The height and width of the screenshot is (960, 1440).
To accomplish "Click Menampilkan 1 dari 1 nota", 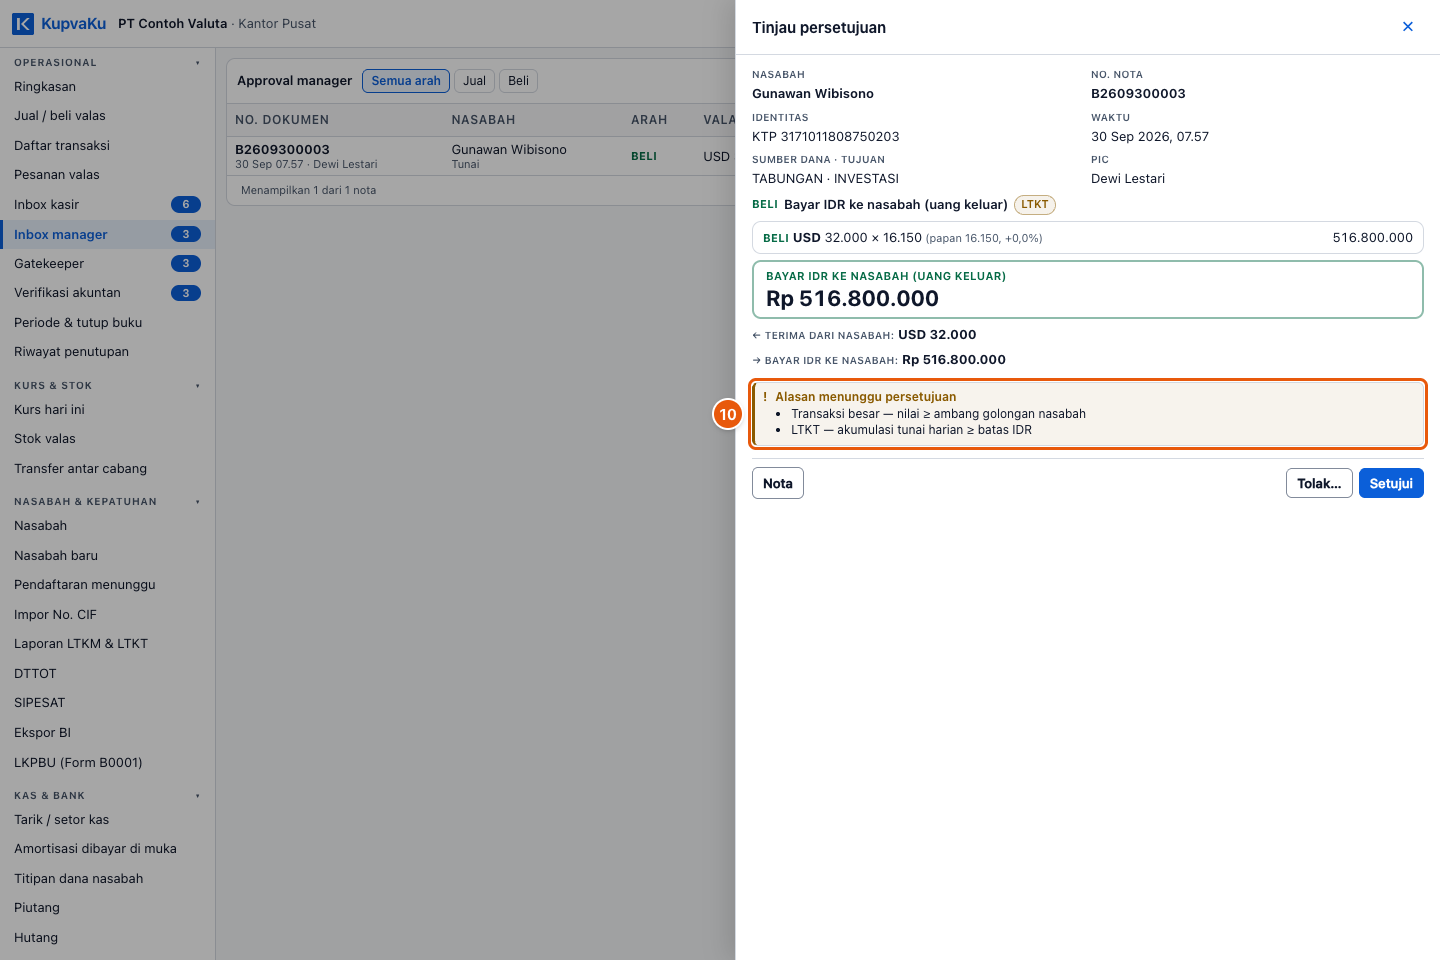I will [x=309, y=191].
